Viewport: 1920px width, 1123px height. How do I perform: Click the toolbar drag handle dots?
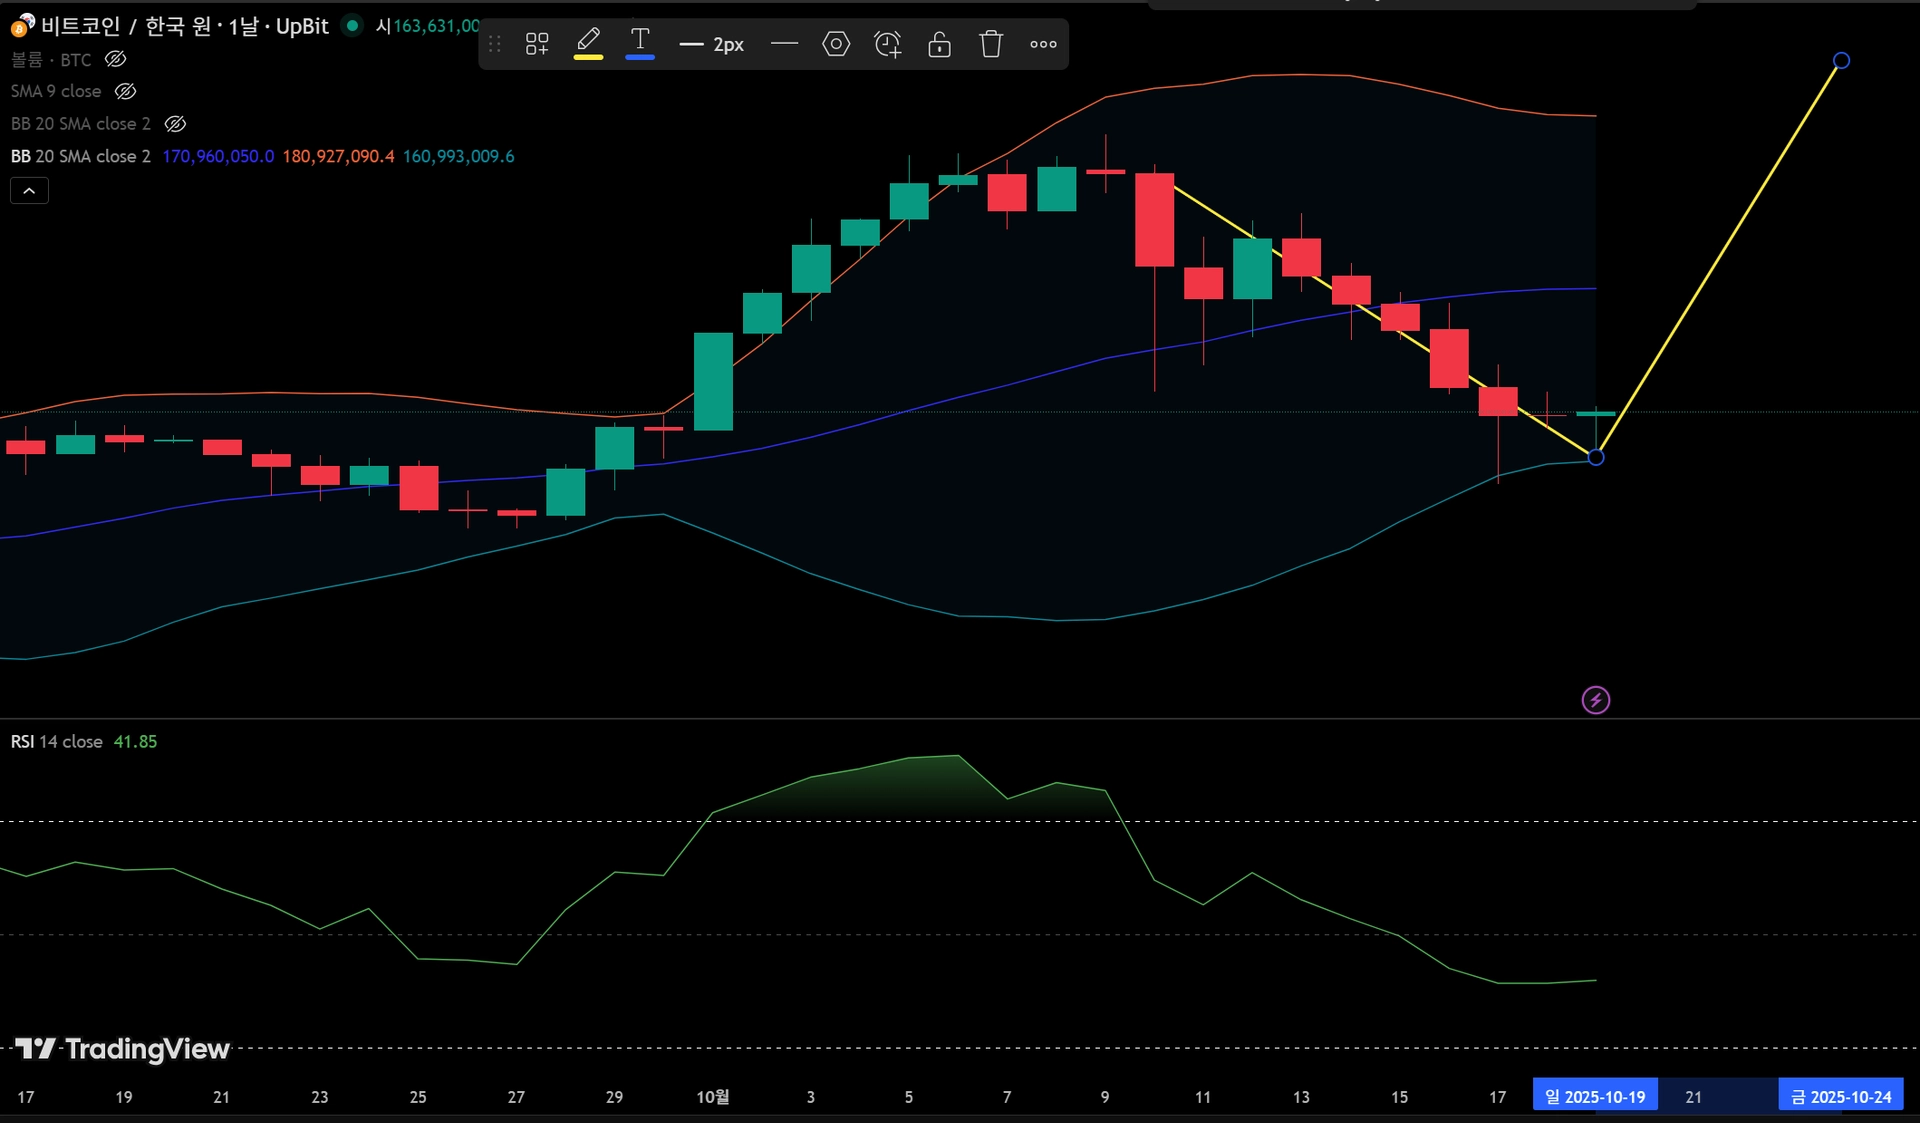click(x=495, y=44)
